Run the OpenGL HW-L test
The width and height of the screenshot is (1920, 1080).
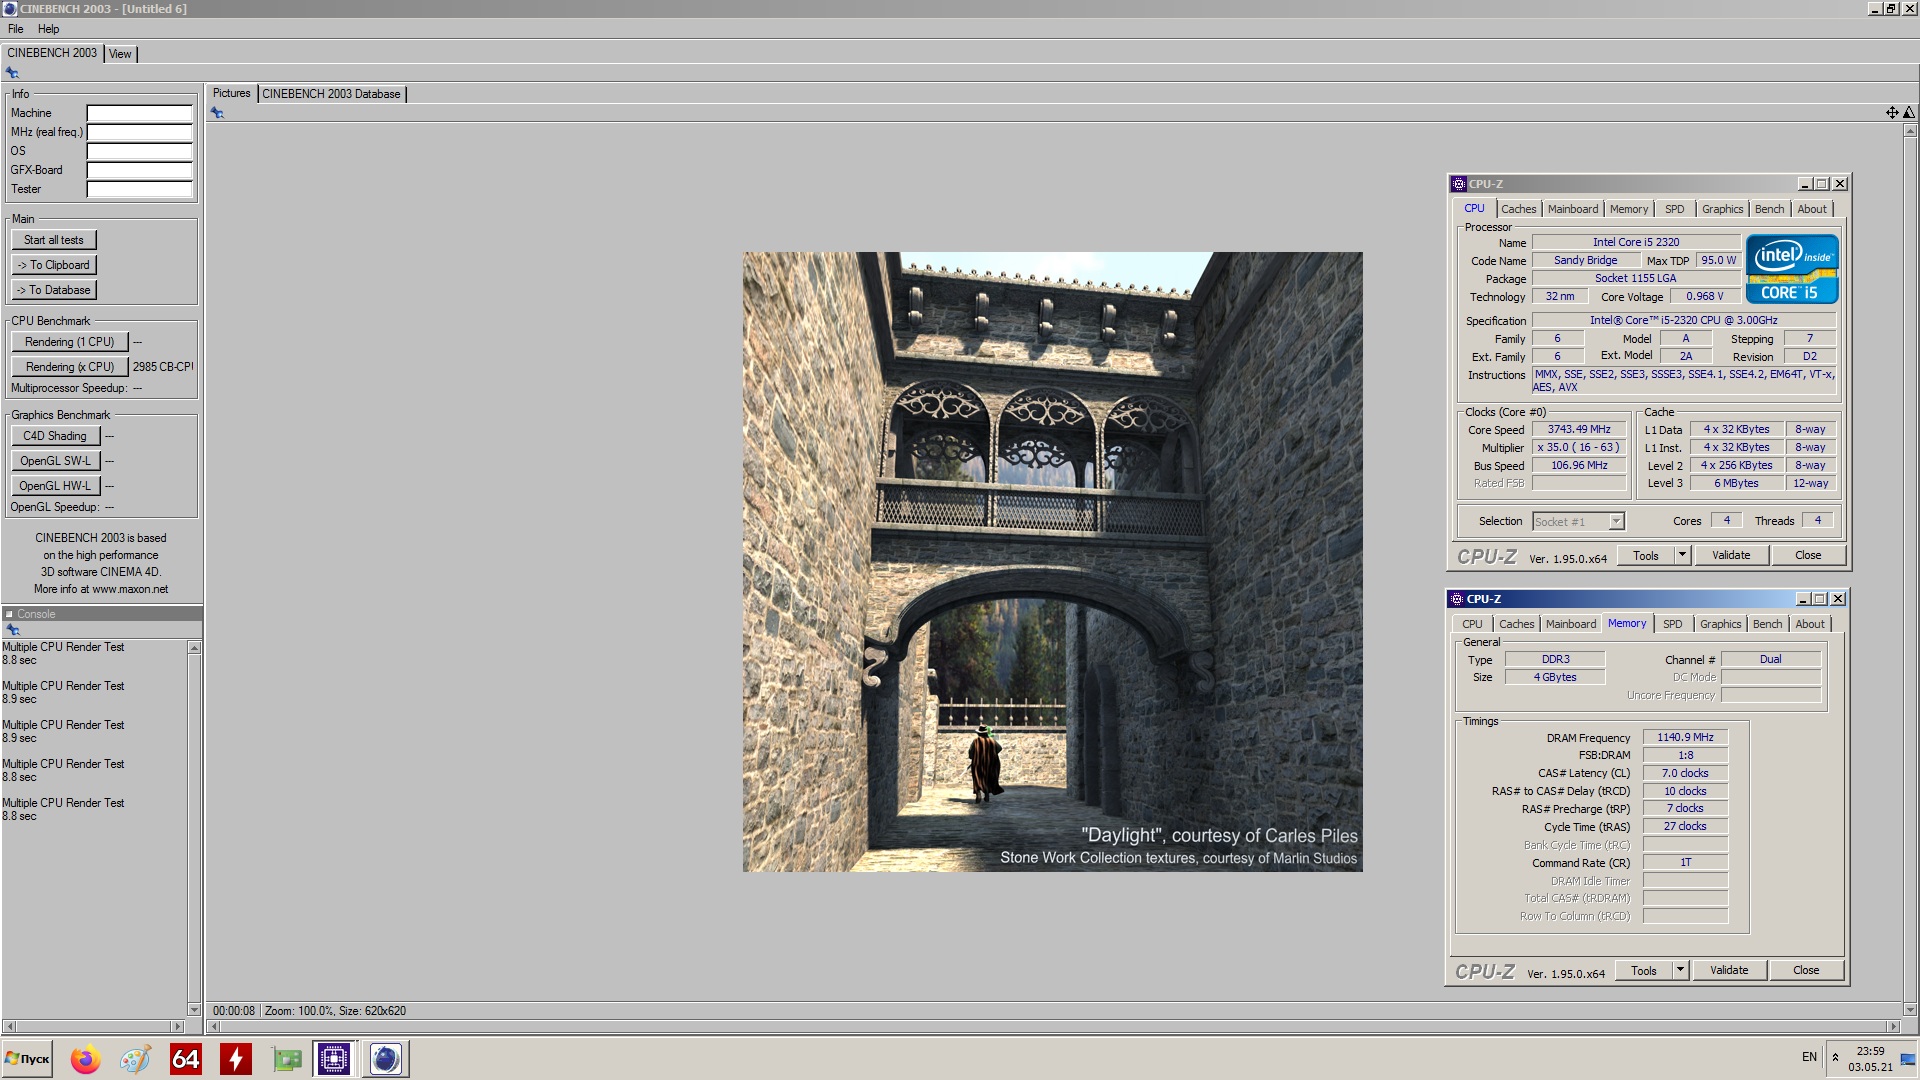click(x=55, y=486)
